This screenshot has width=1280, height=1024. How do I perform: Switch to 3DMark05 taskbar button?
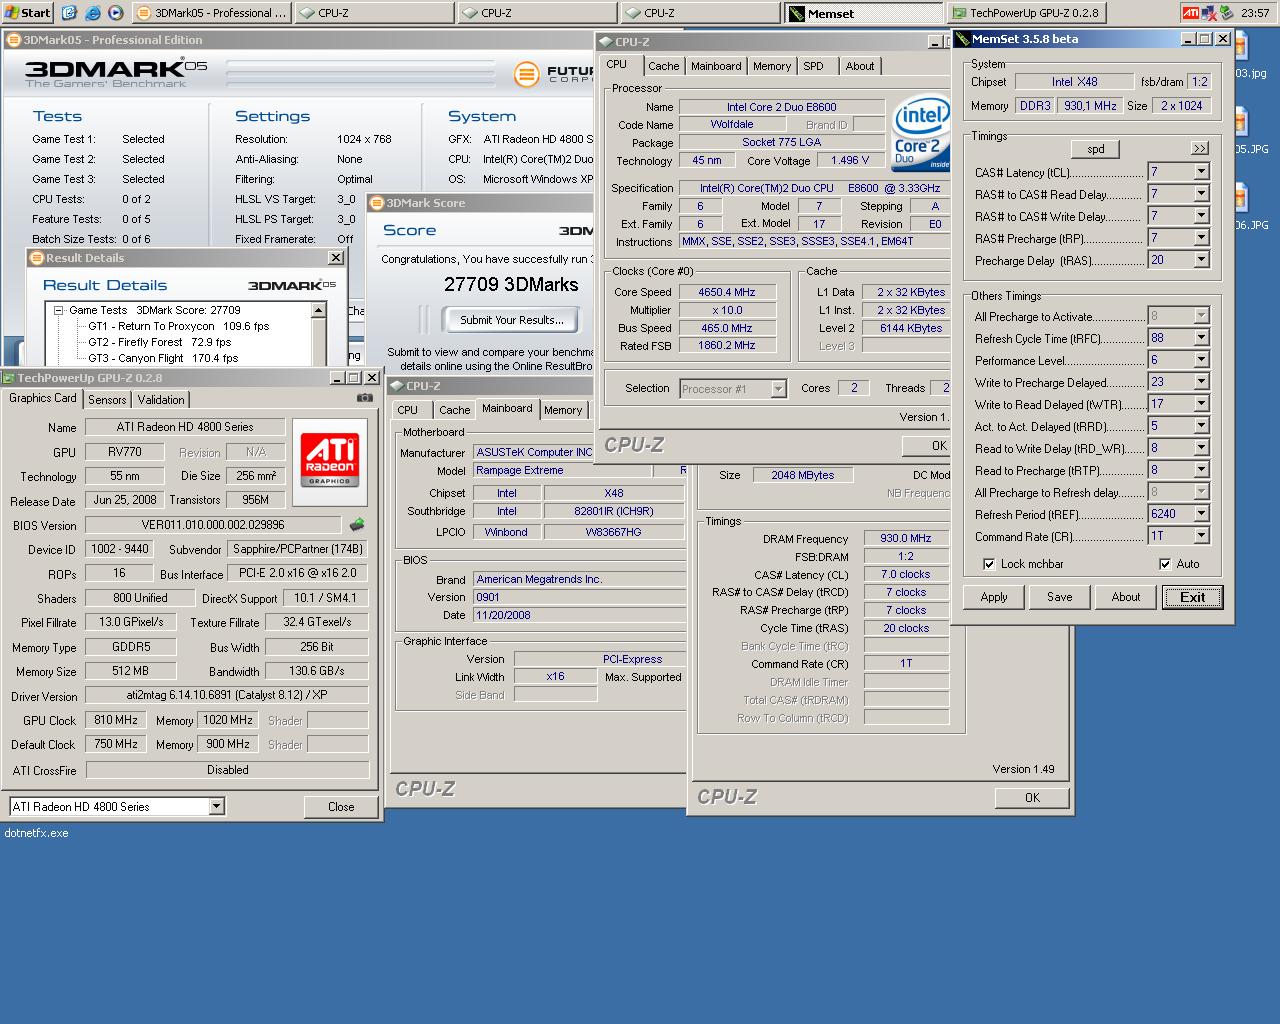tap(211, 13)
